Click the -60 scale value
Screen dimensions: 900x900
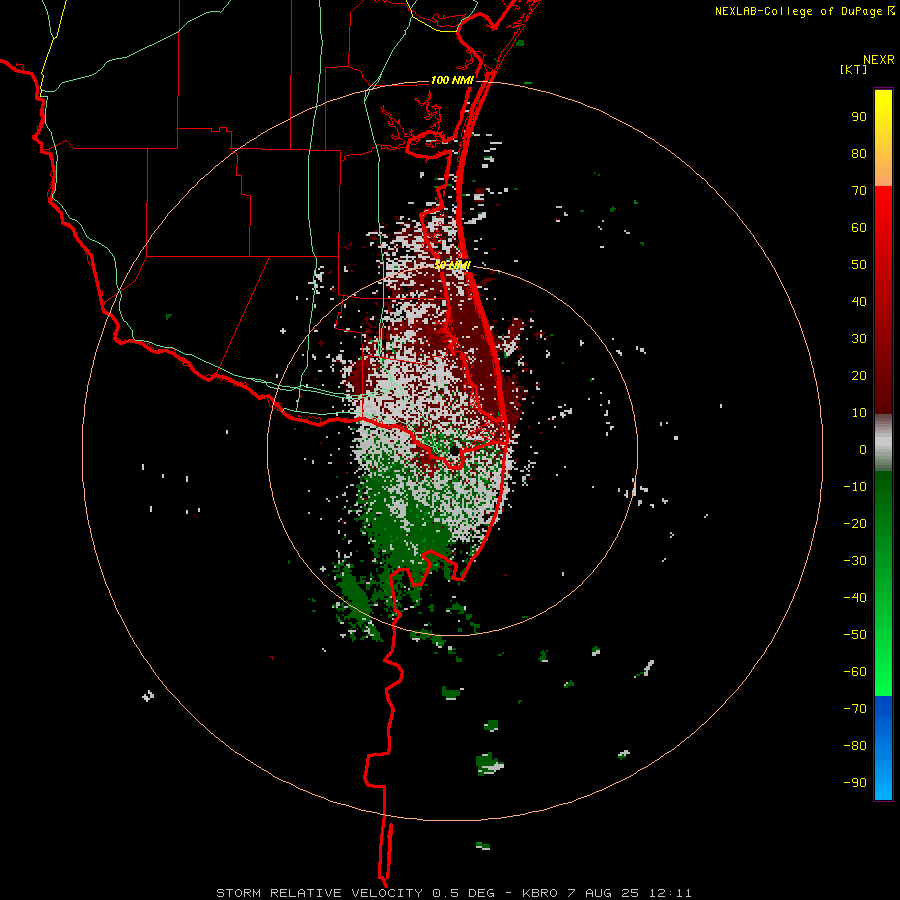(x=855, y=672)
